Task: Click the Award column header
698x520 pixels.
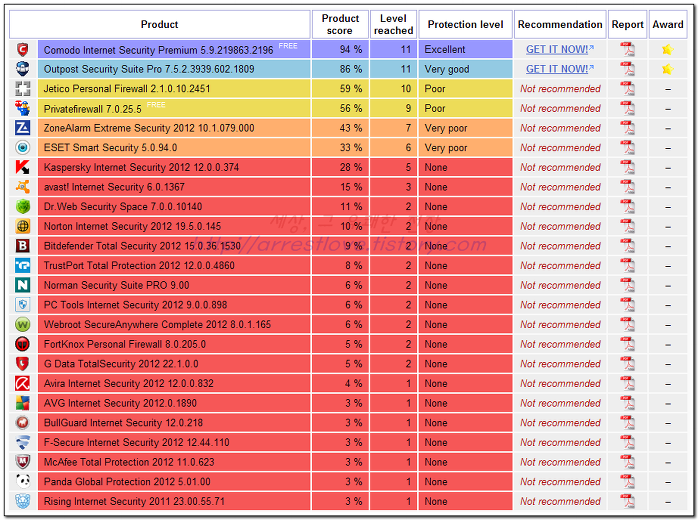Action: 668,24
